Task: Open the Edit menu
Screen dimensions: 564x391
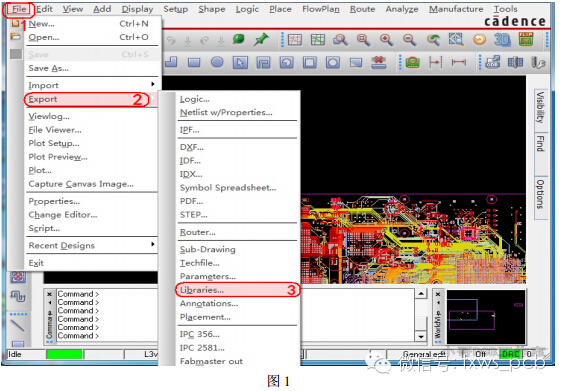Action: (44, 9)
